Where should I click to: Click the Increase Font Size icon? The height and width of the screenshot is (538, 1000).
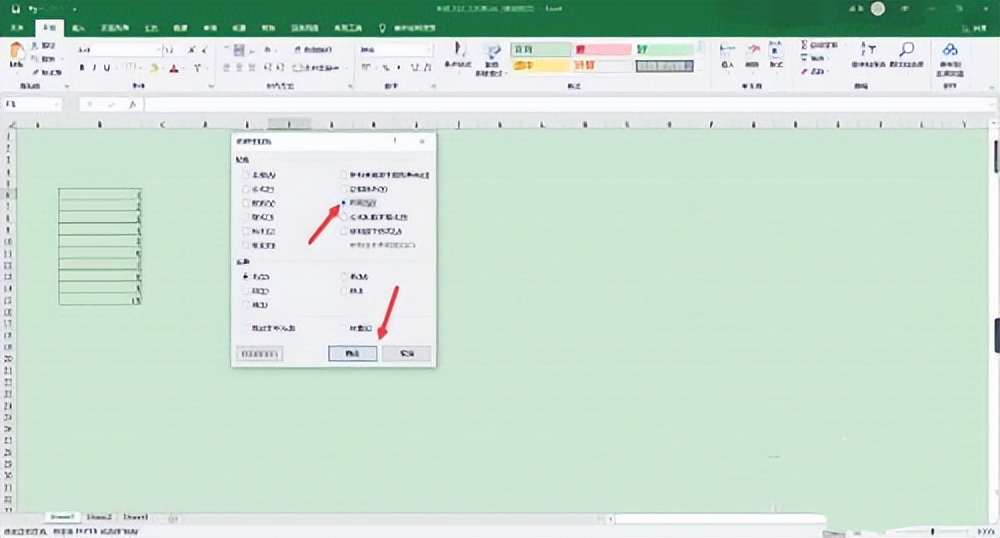tap(191, 49)
